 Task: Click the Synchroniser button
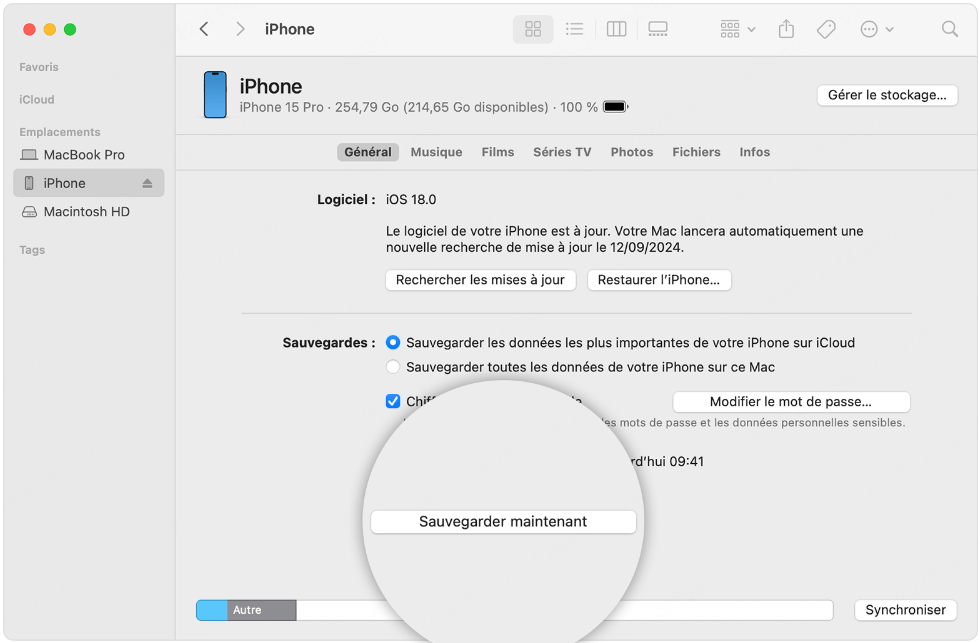tap(905, 610)
